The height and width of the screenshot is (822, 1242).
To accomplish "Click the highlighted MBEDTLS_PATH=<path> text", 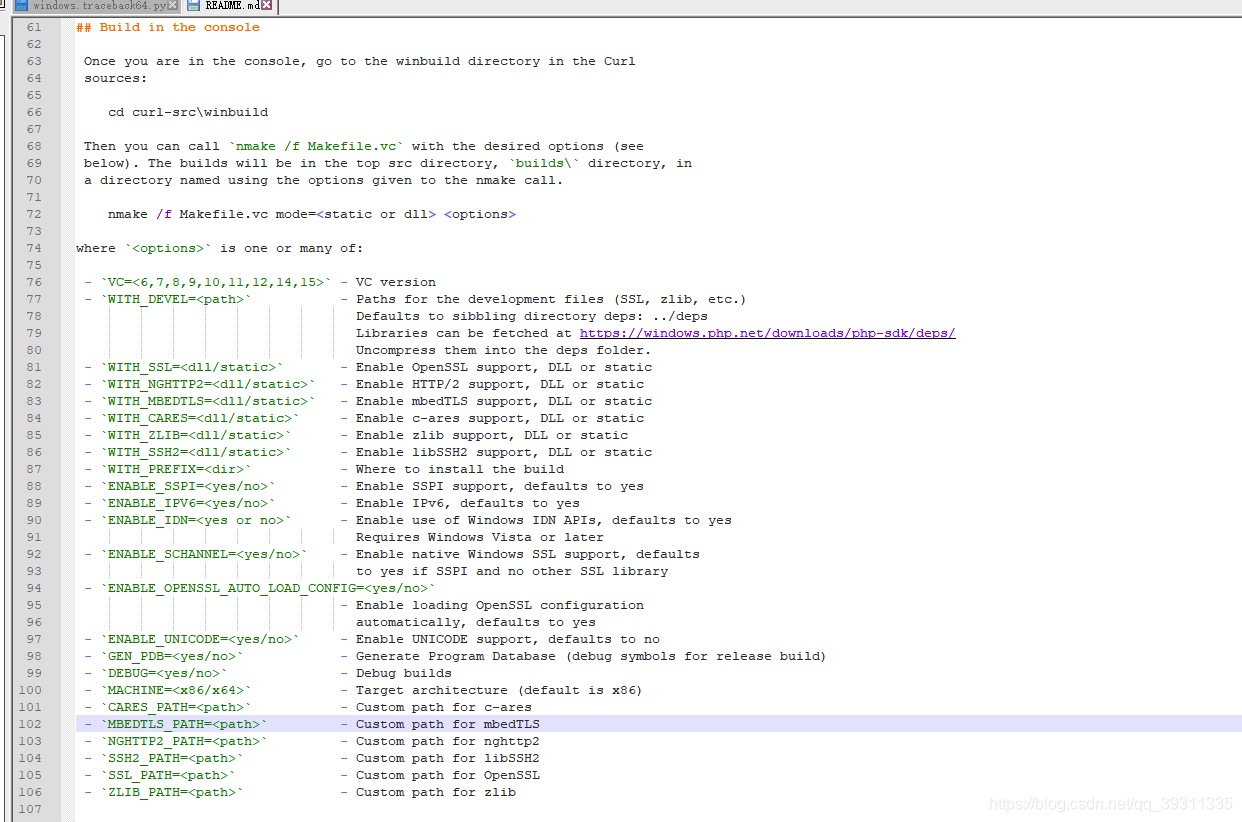I will coord(184,724).
